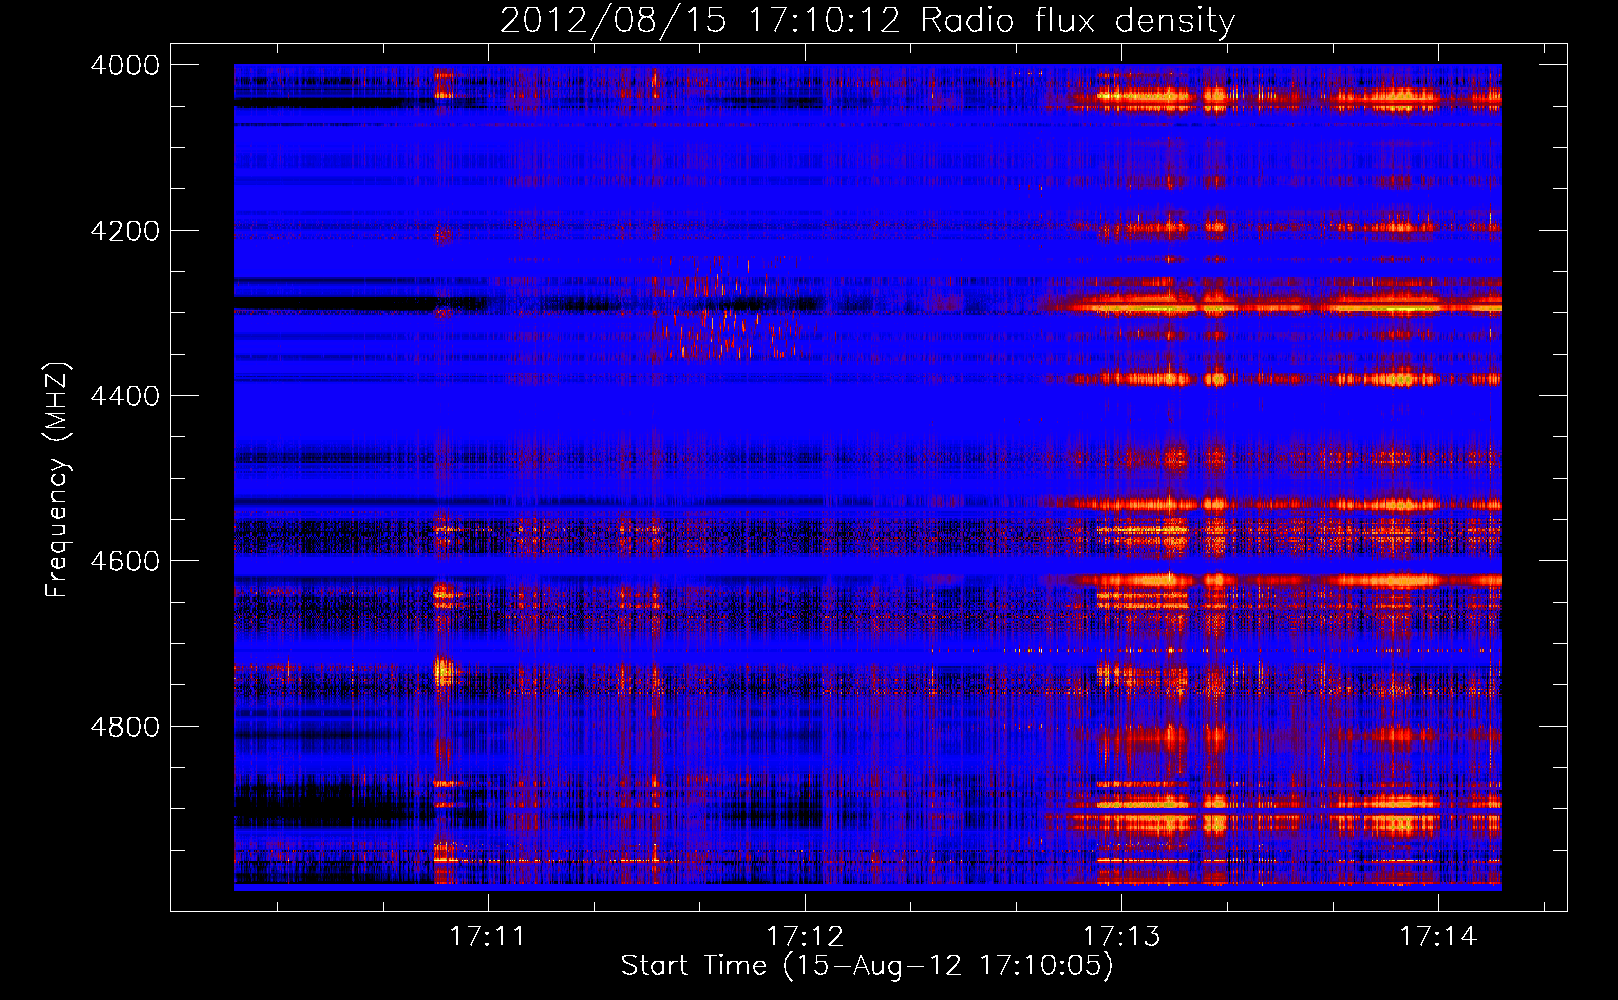
Task: Click the 4000 frequency tick label
Action: click(x=125, y=65)
